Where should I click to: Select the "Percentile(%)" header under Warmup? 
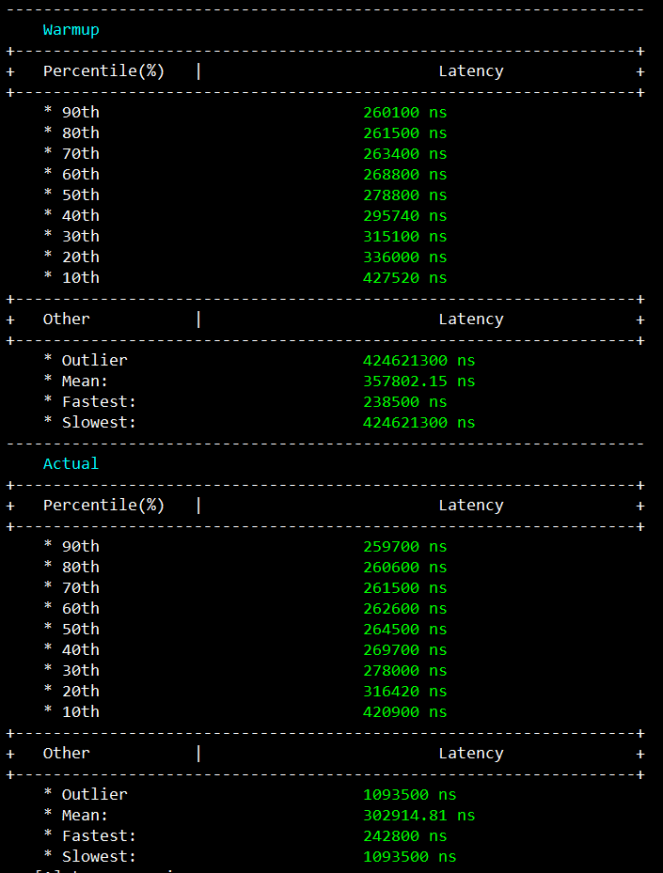[x=104, y=71]
